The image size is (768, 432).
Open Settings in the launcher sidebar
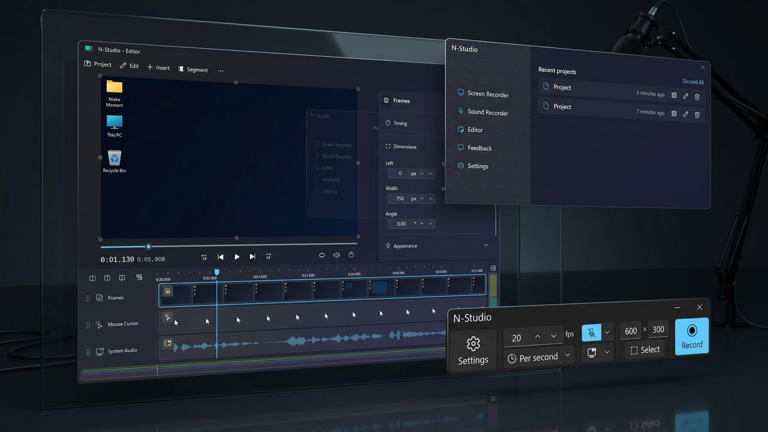473,166
